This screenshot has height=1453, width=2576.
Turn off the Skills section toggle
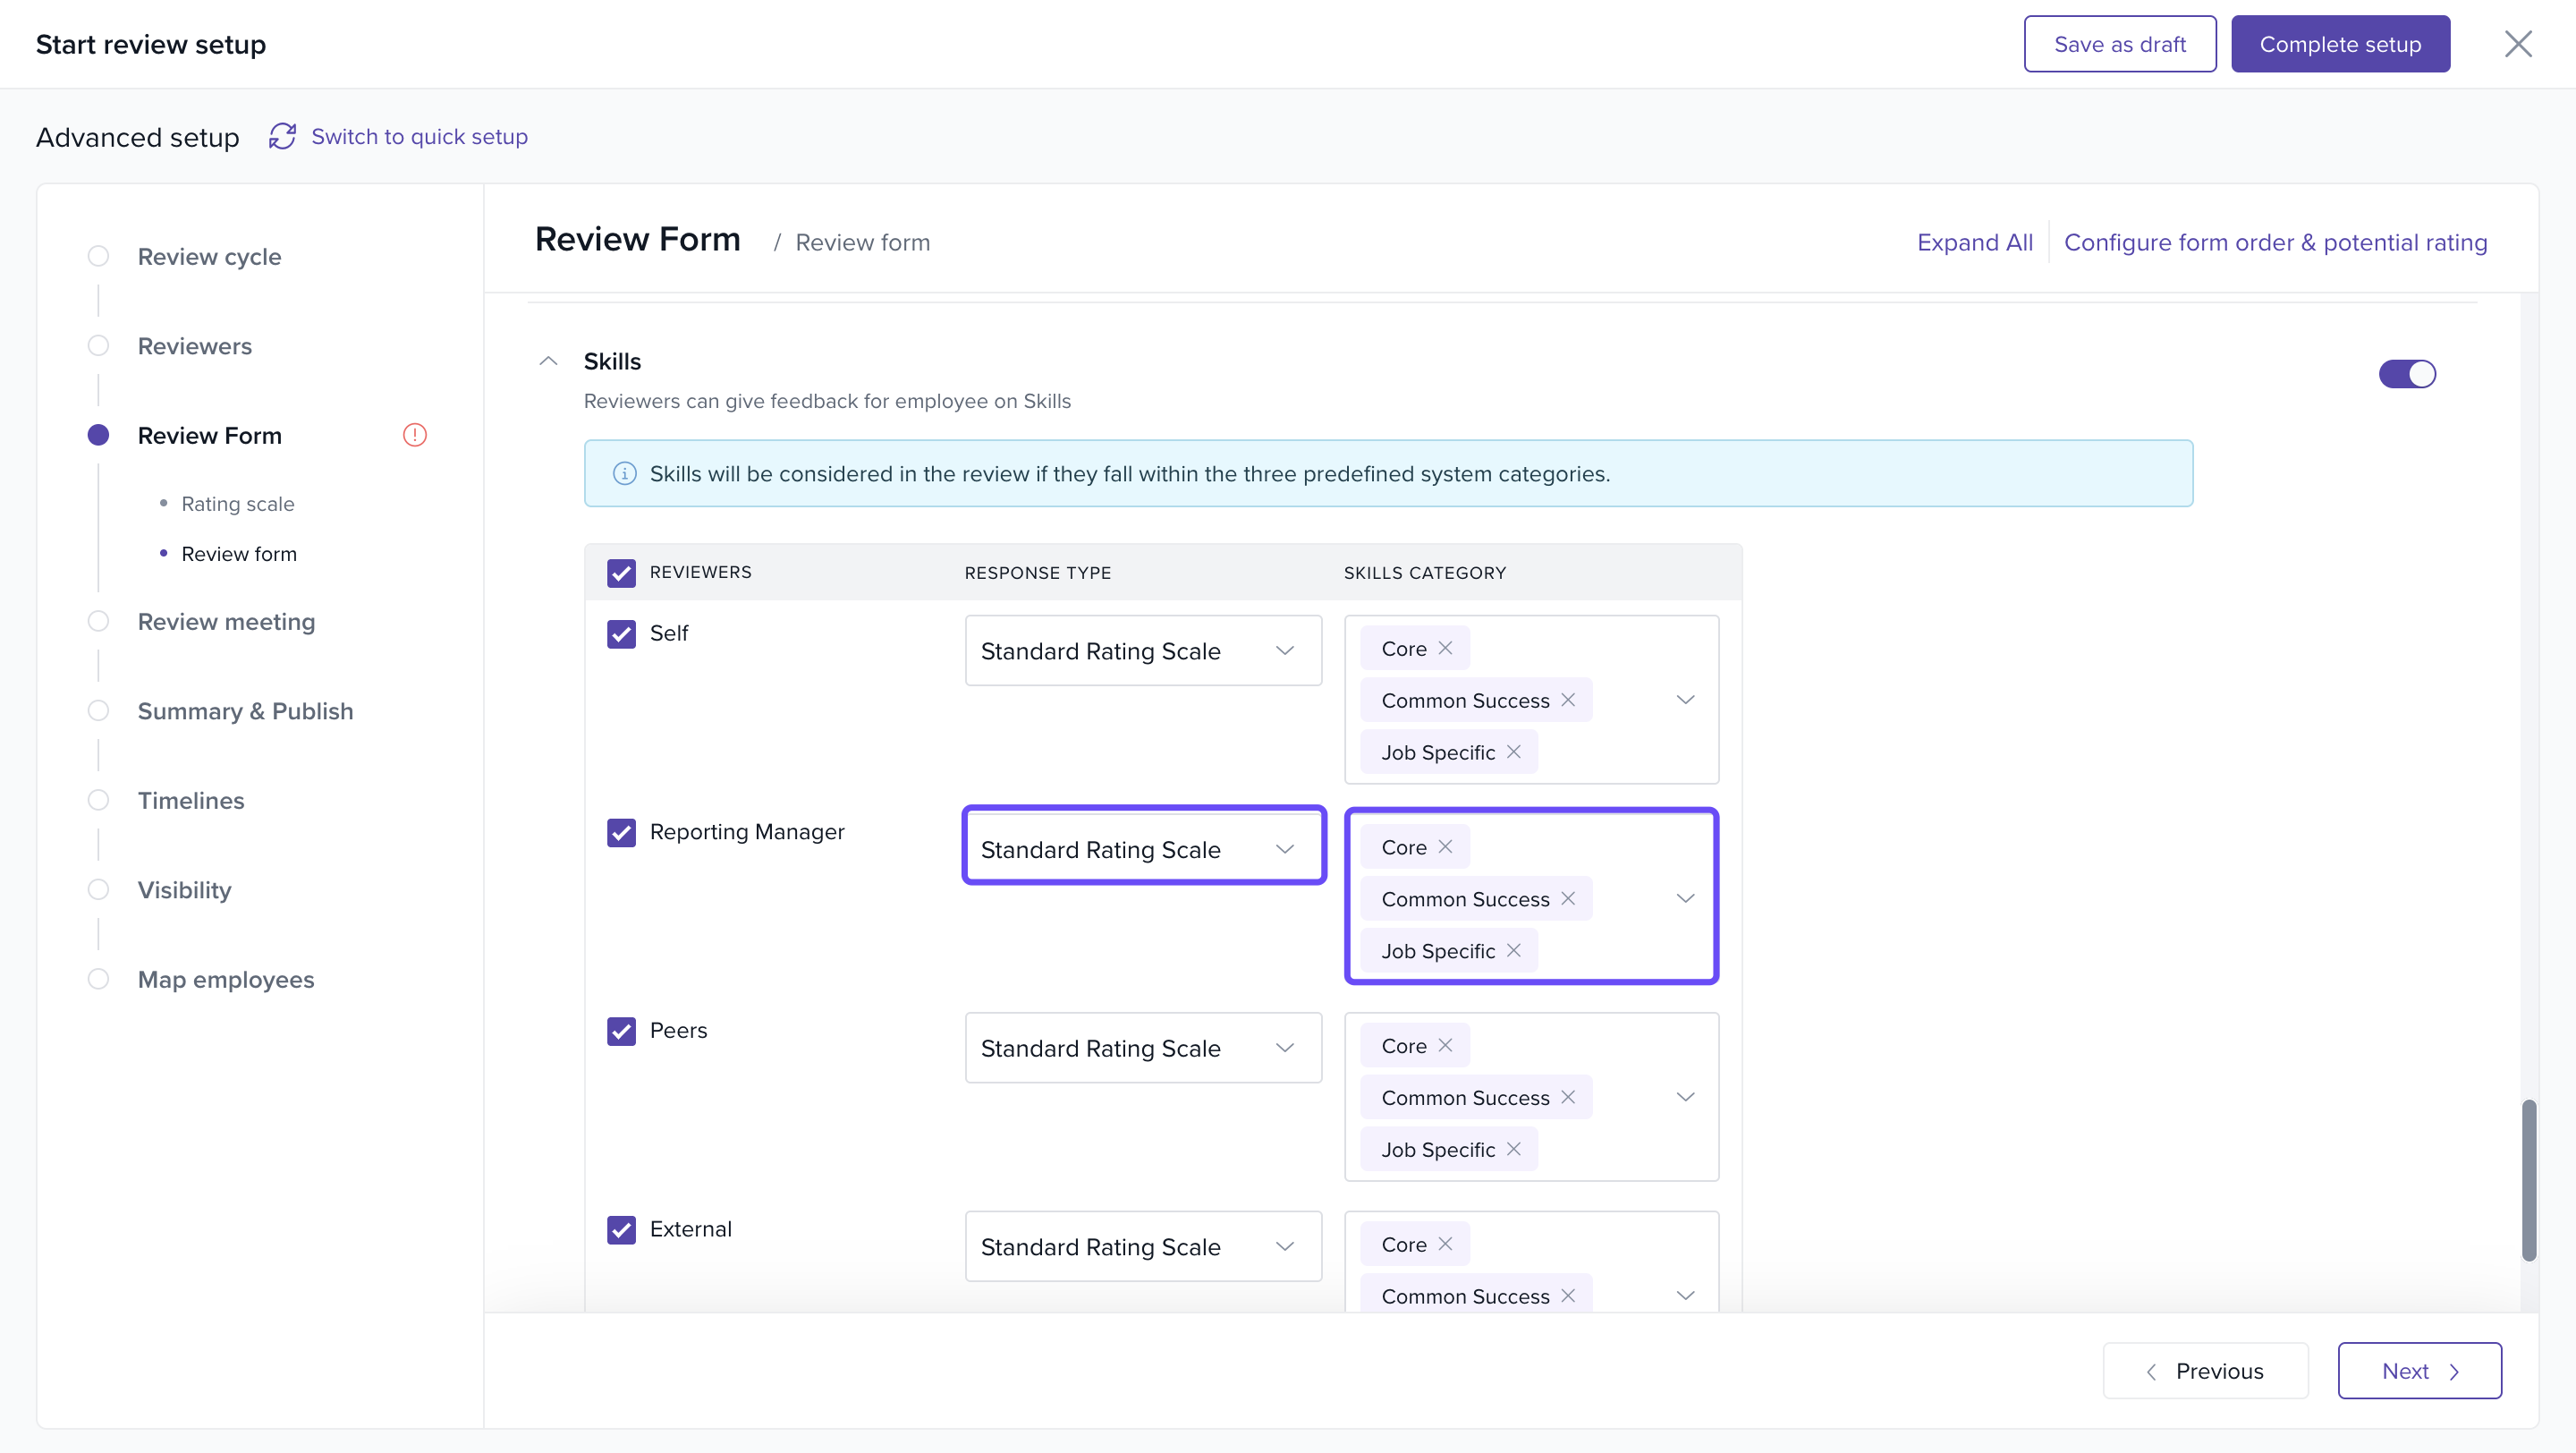point(2406,374)
